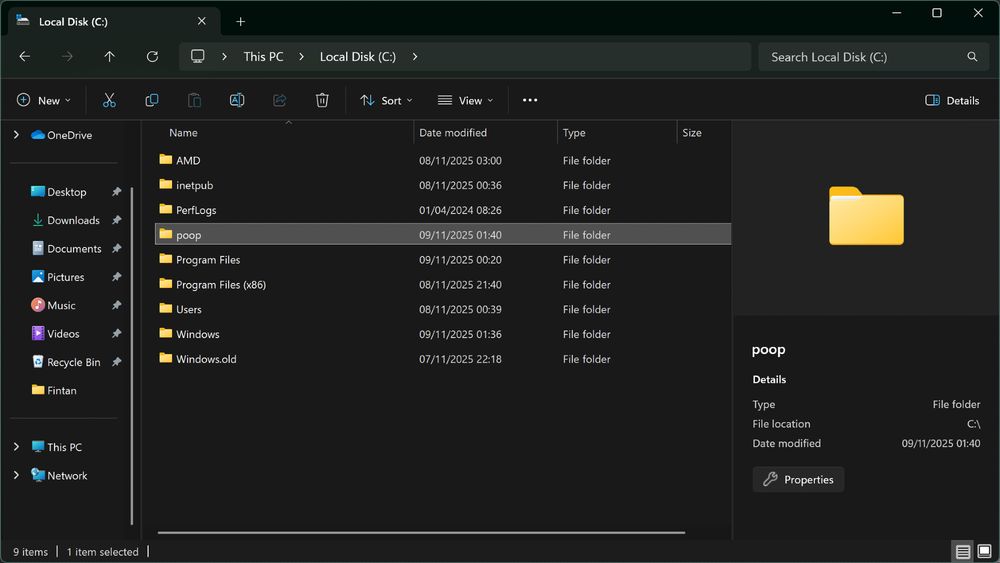The image size is (1000, 563).
Task: Select the Windows.old folder
Action: click(443, 360)
